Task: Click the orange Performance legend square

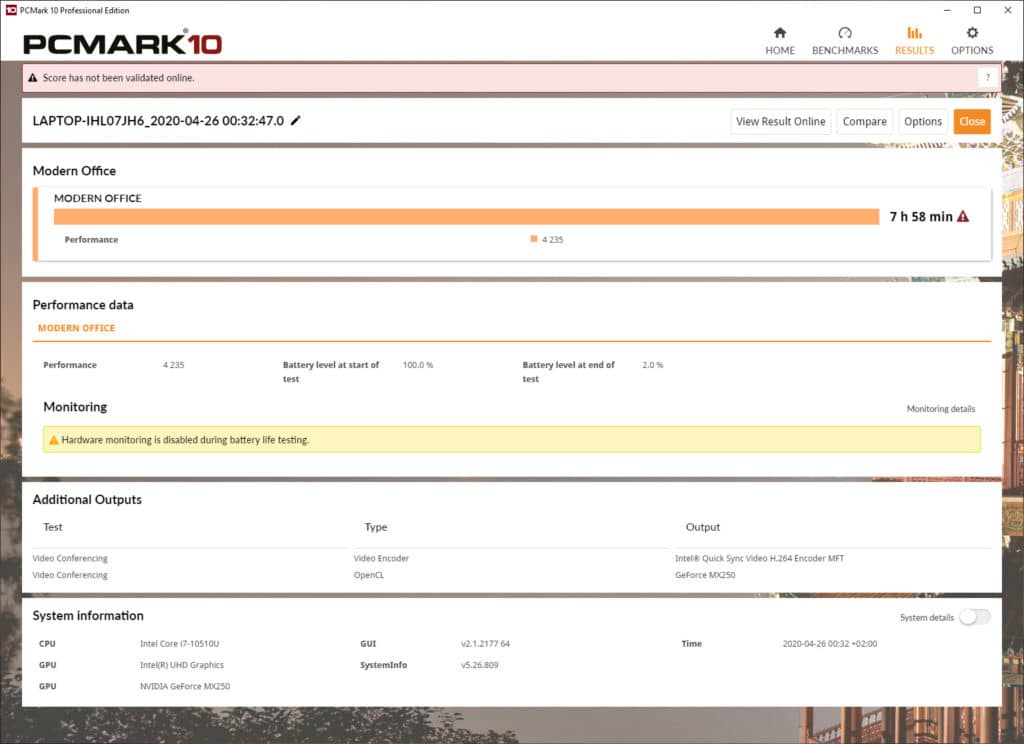Action: 534,239
